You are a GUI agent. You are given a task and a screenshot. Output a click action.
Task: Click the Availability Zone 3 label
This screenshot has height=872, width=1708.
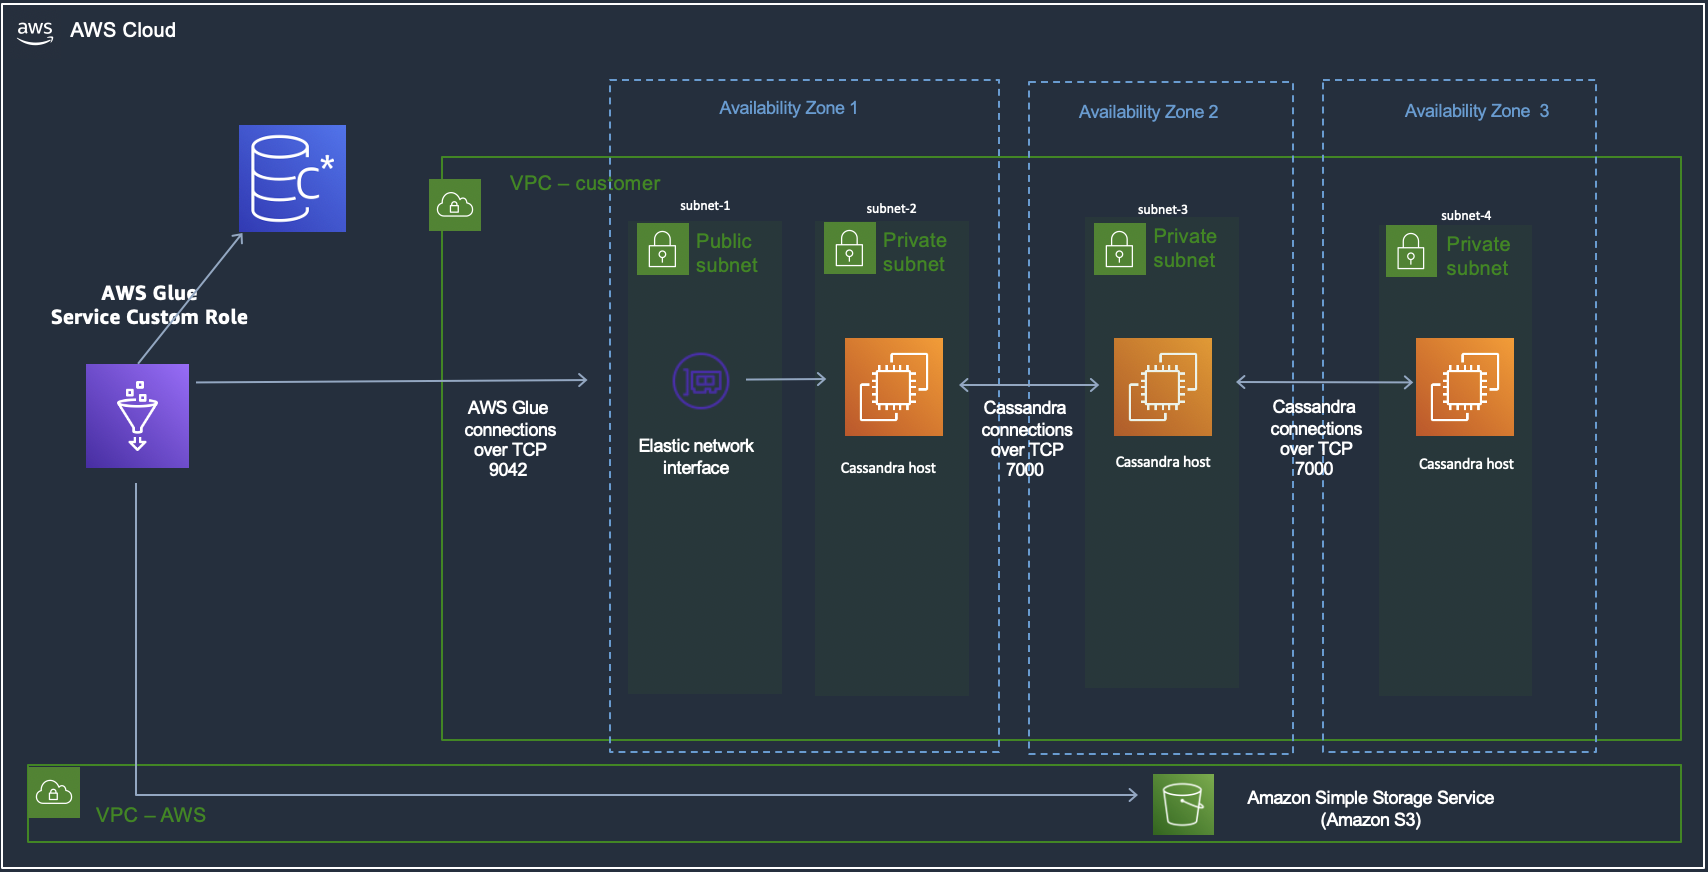pyautogui.click(x=1477, y=111)
